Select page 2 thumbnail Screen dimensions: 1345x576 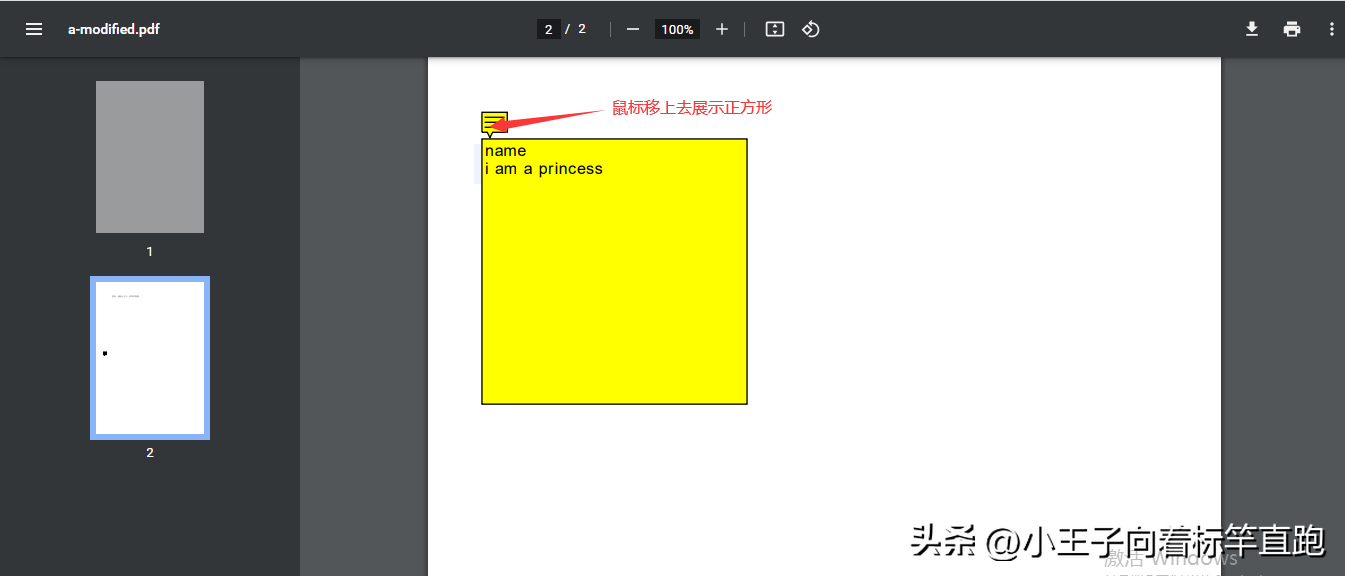150,358
